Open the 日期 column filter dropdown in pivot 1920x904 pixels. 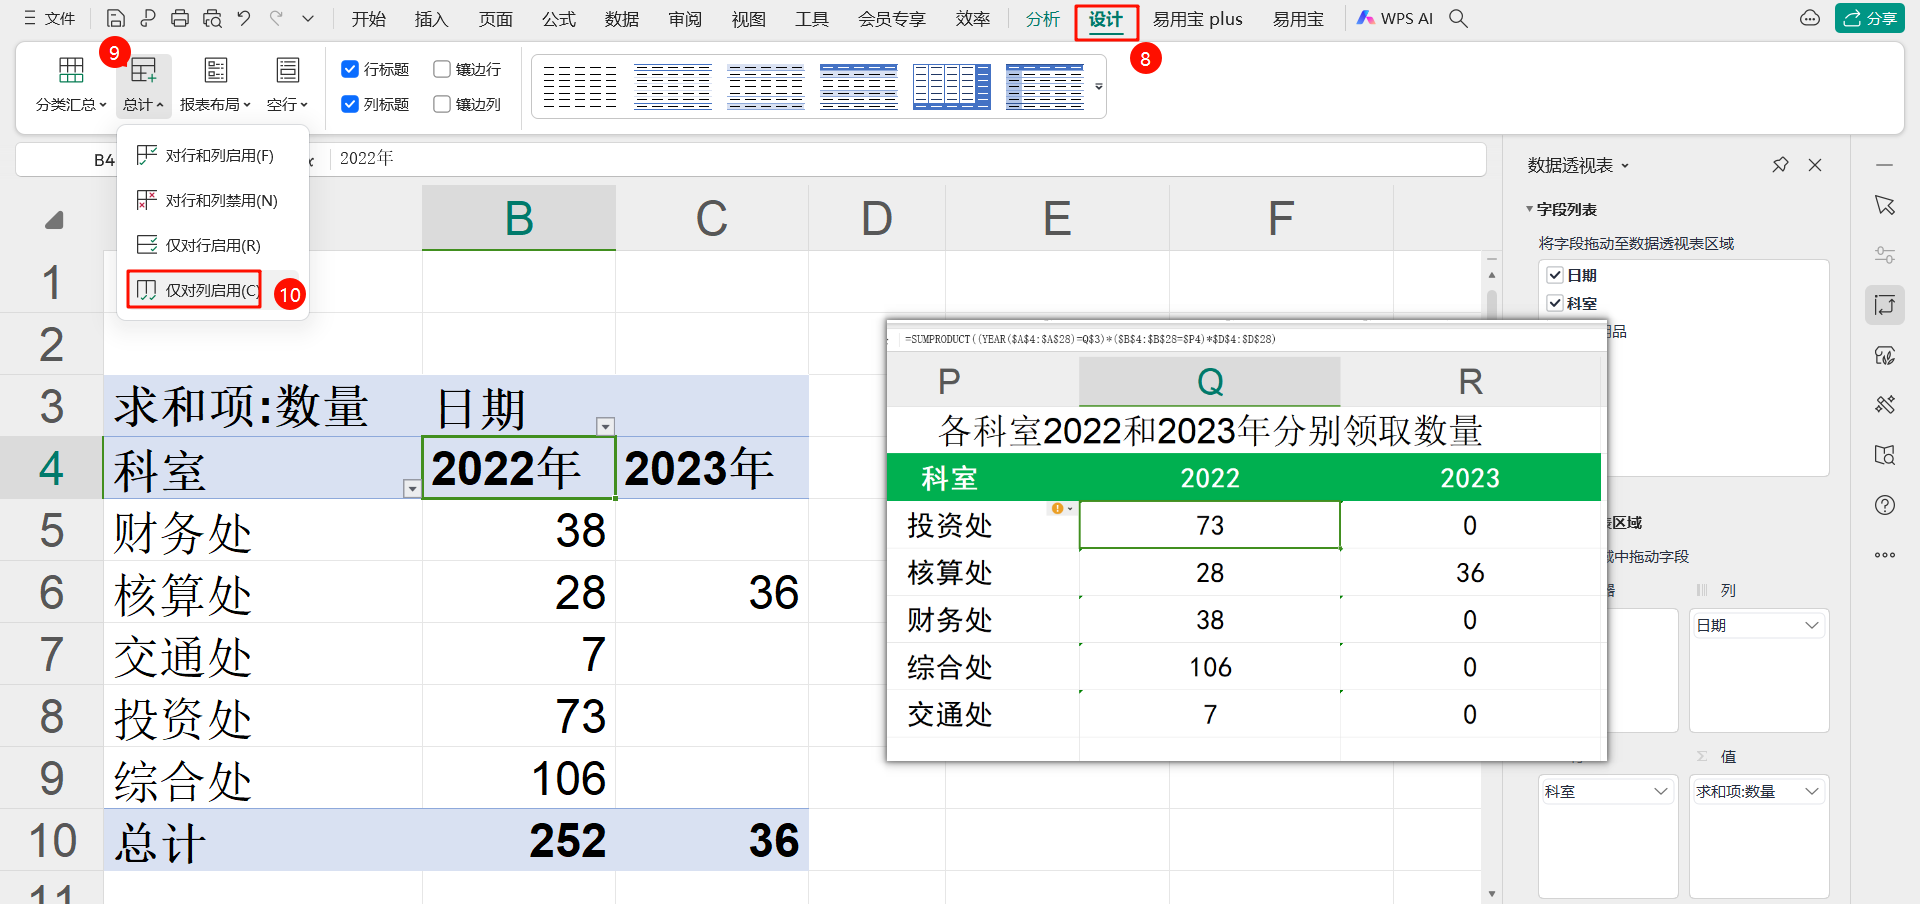(605, 426)
